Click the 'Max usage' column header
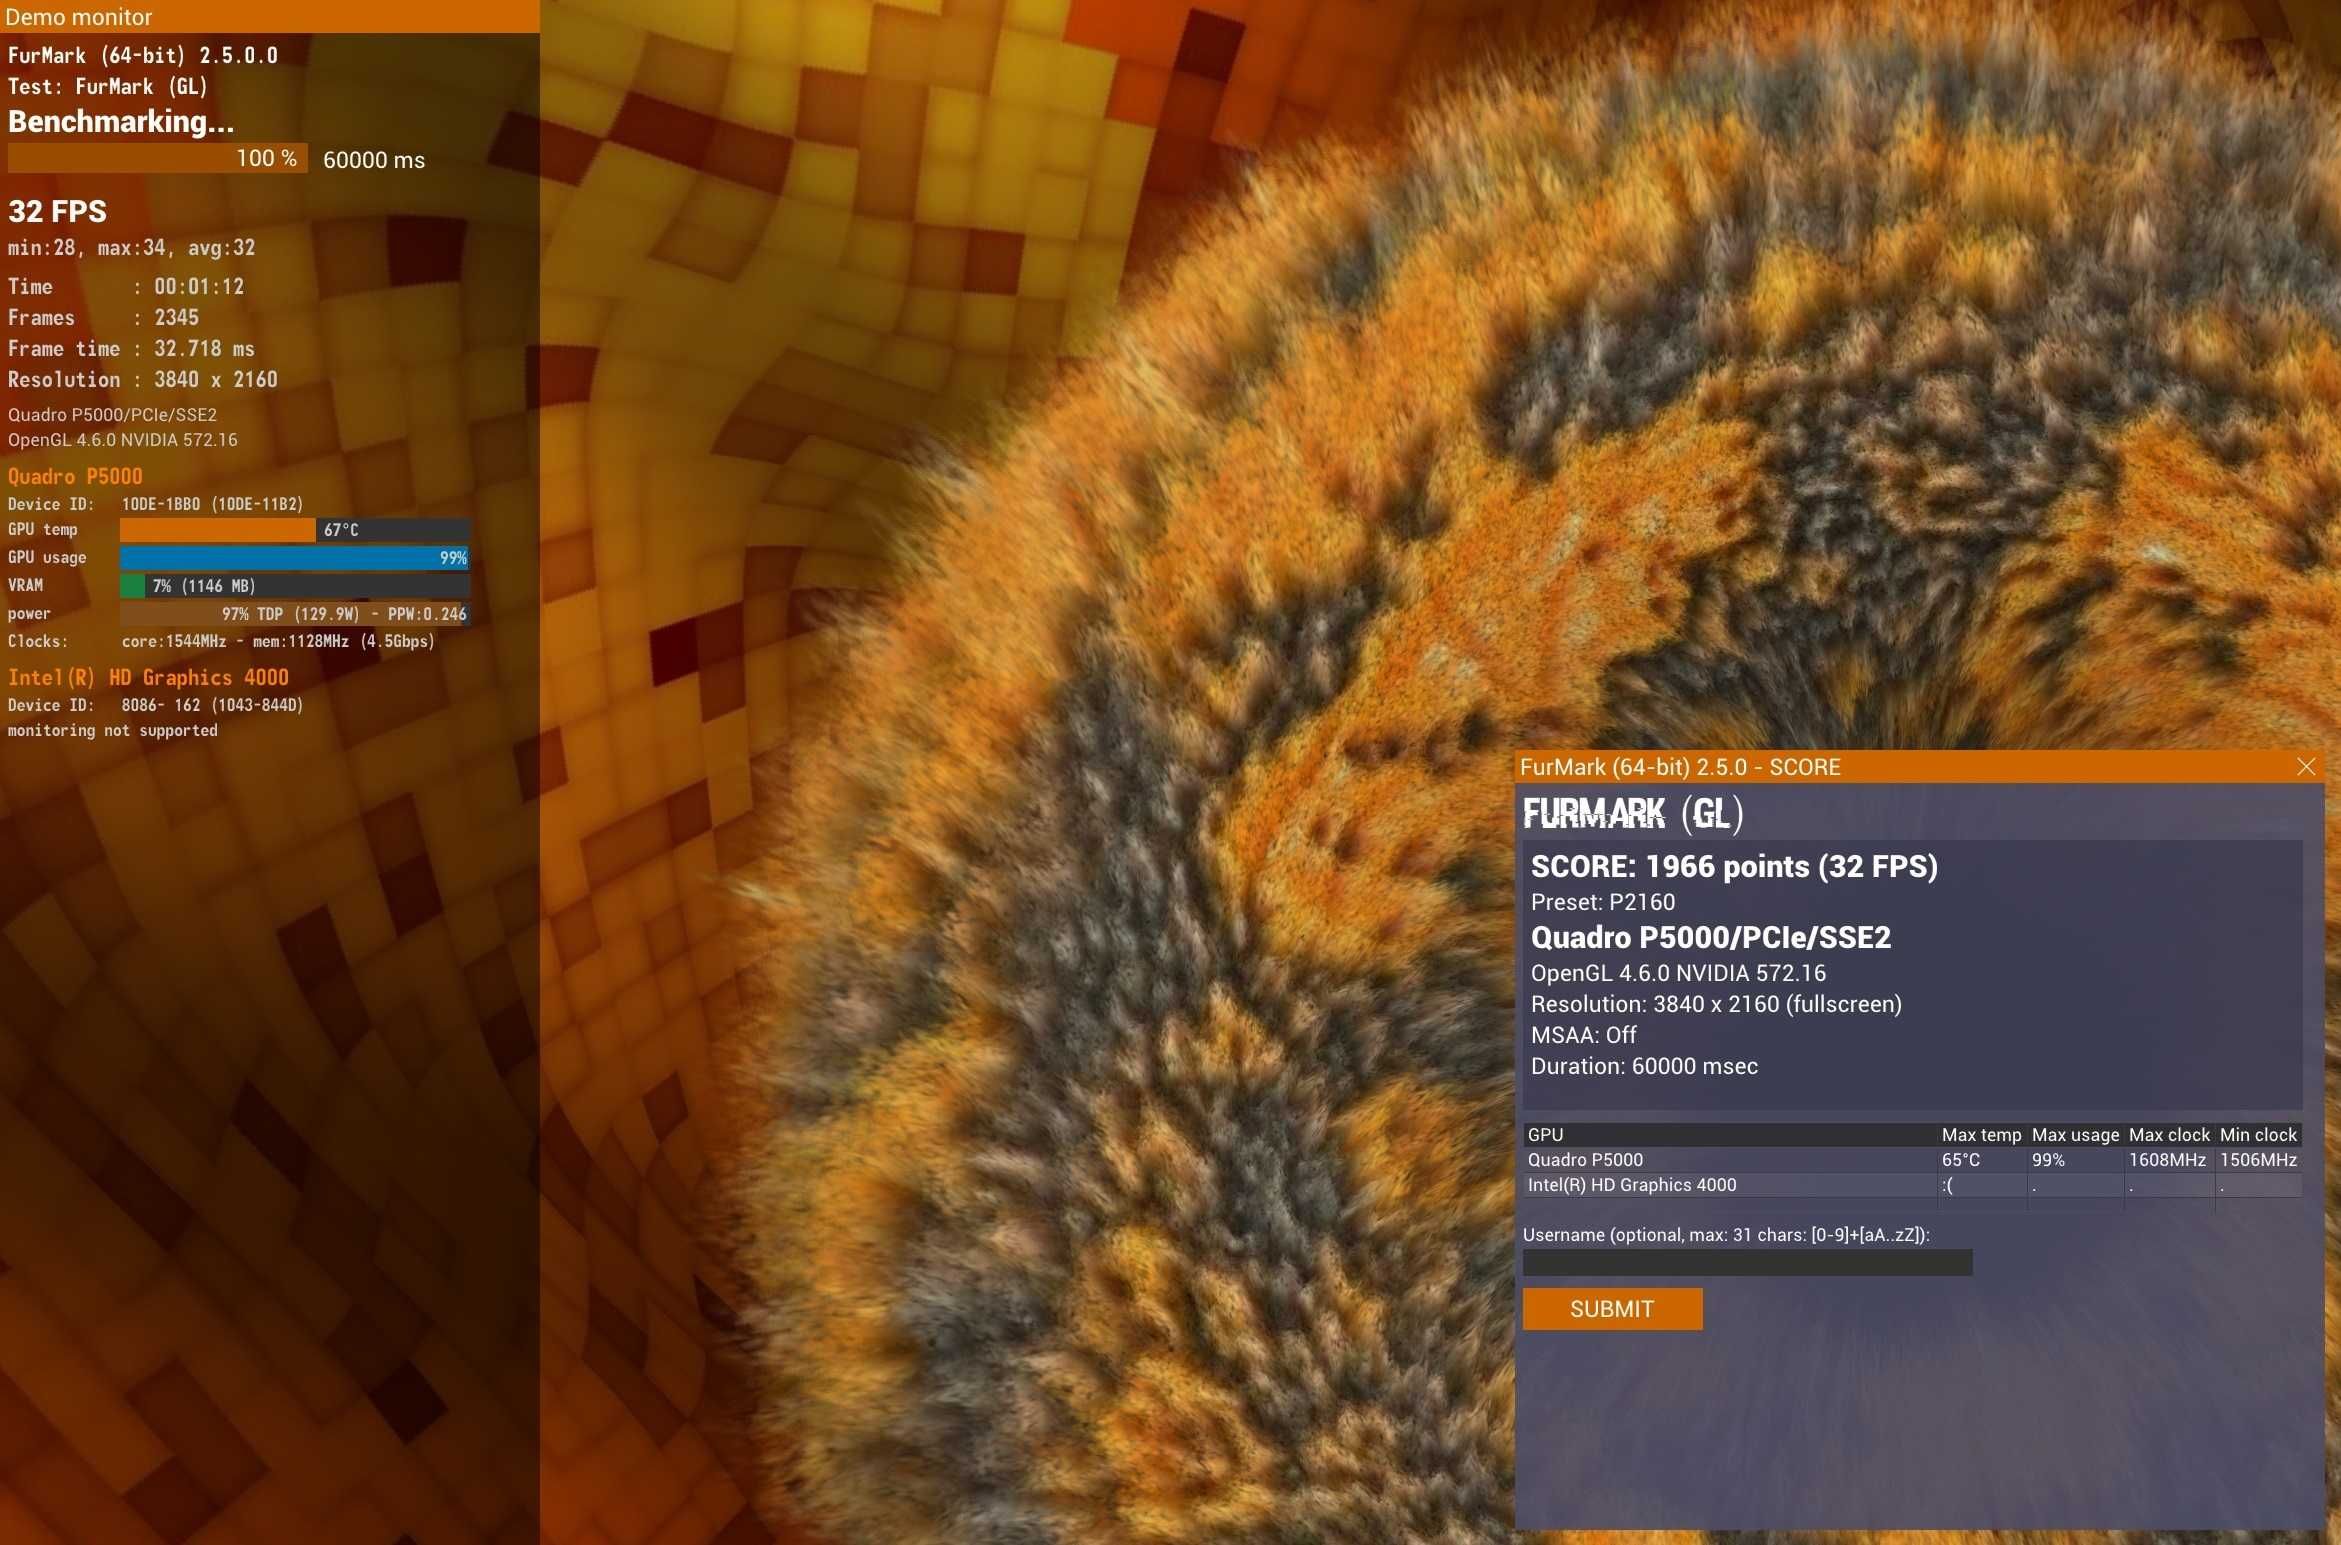 (2075, 1135)
